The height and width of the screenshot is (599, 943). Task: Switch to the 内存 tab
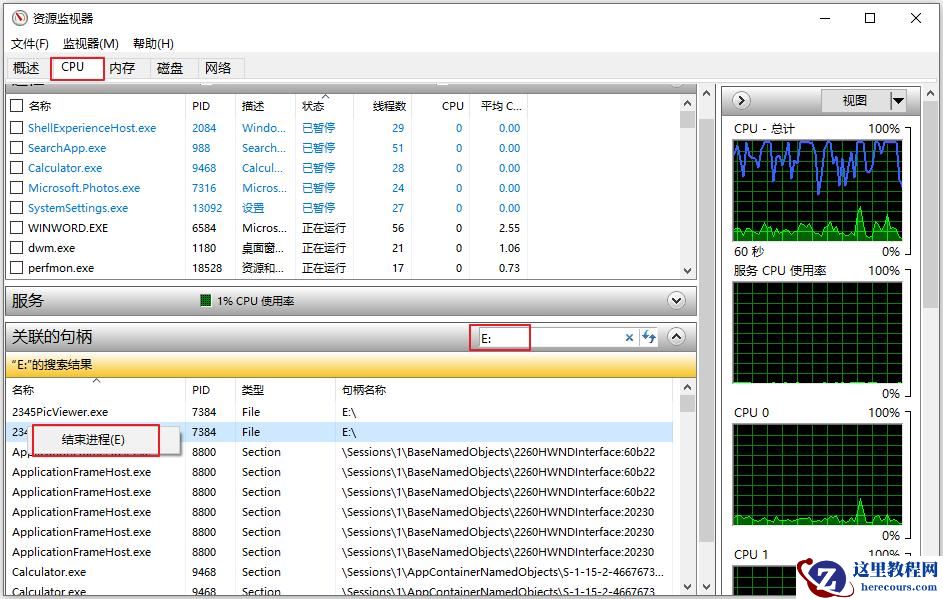click(x=122, y=68)
